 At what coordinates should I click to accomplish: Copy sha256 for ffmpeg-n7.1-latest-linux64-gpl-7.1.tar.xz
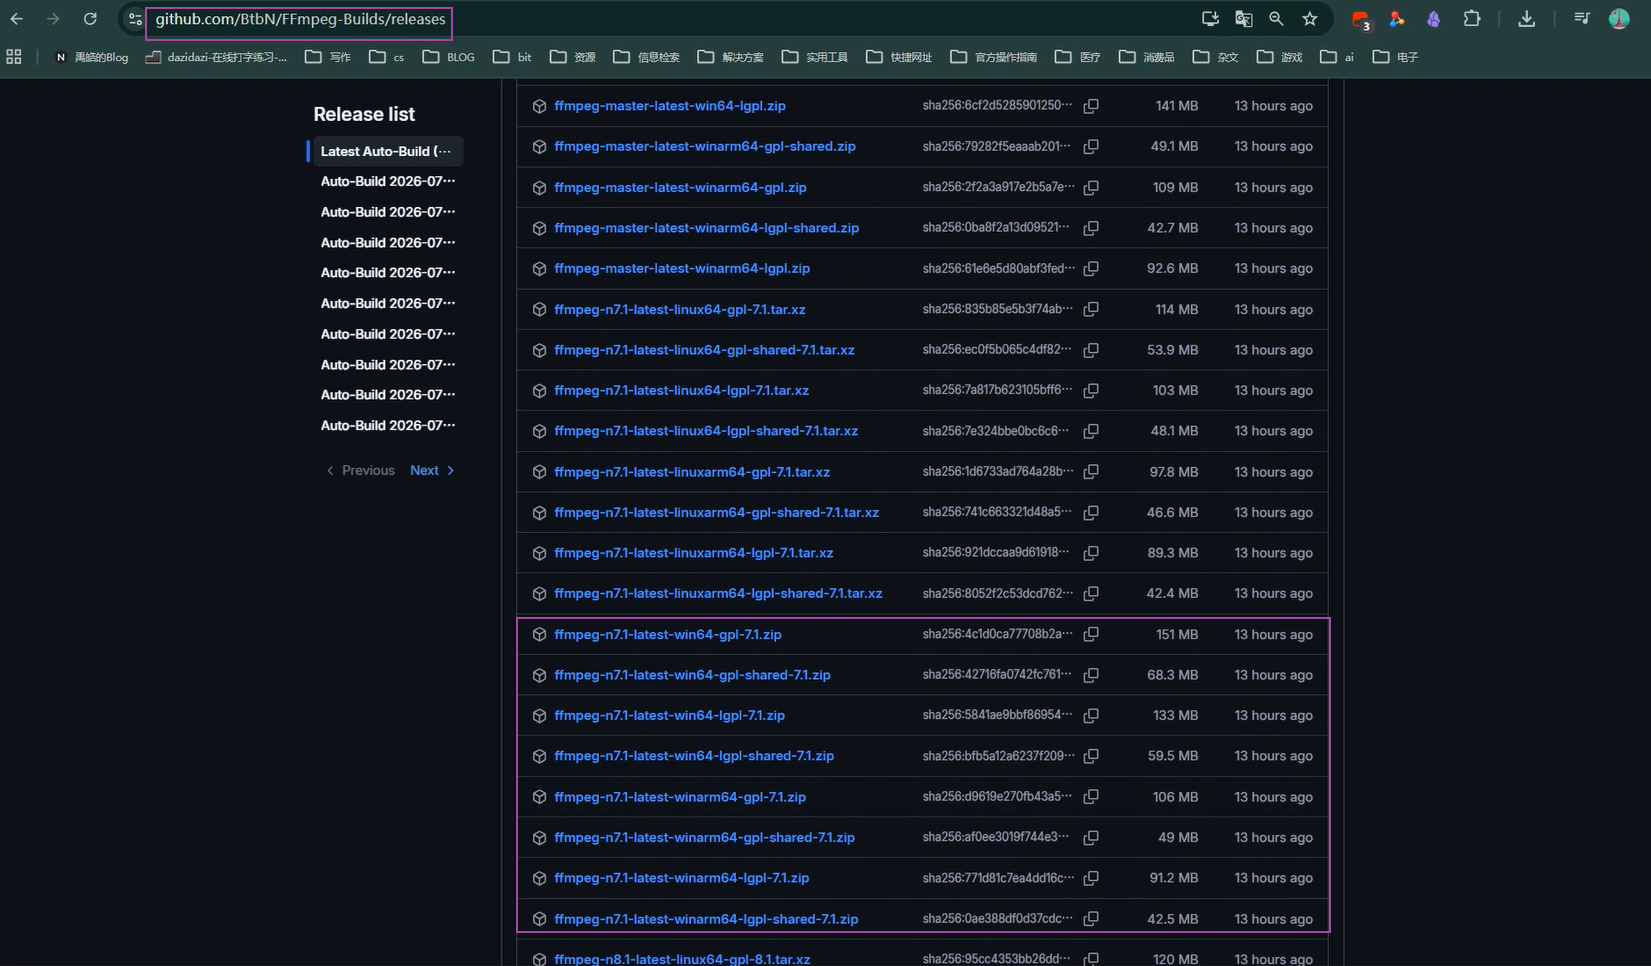click(x=1091, y=309)
